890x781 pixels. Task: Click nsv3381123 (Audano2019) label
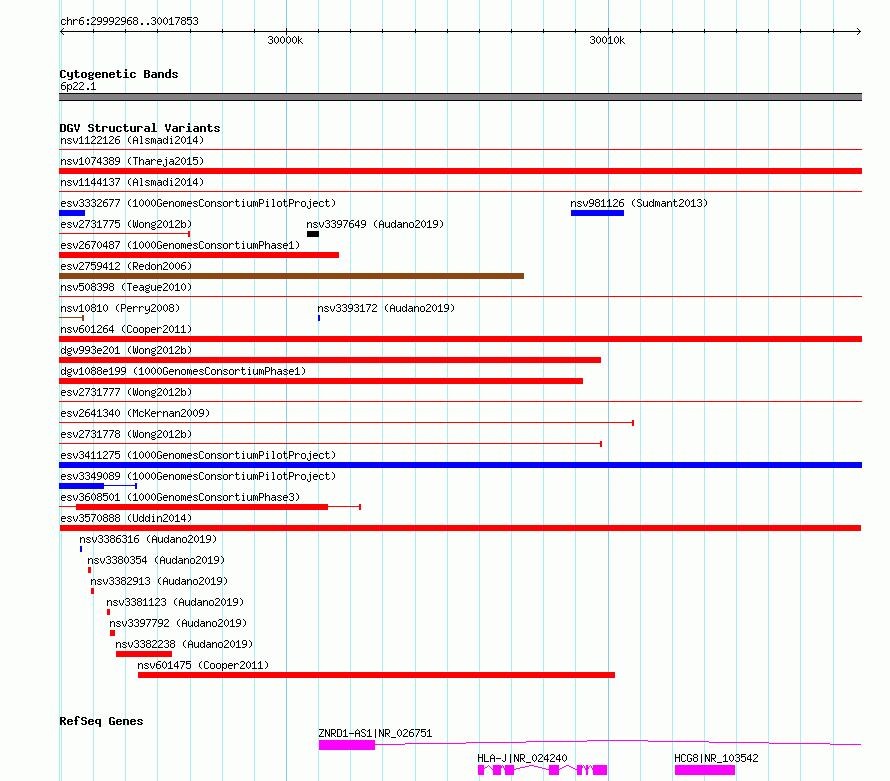(175, 602)
